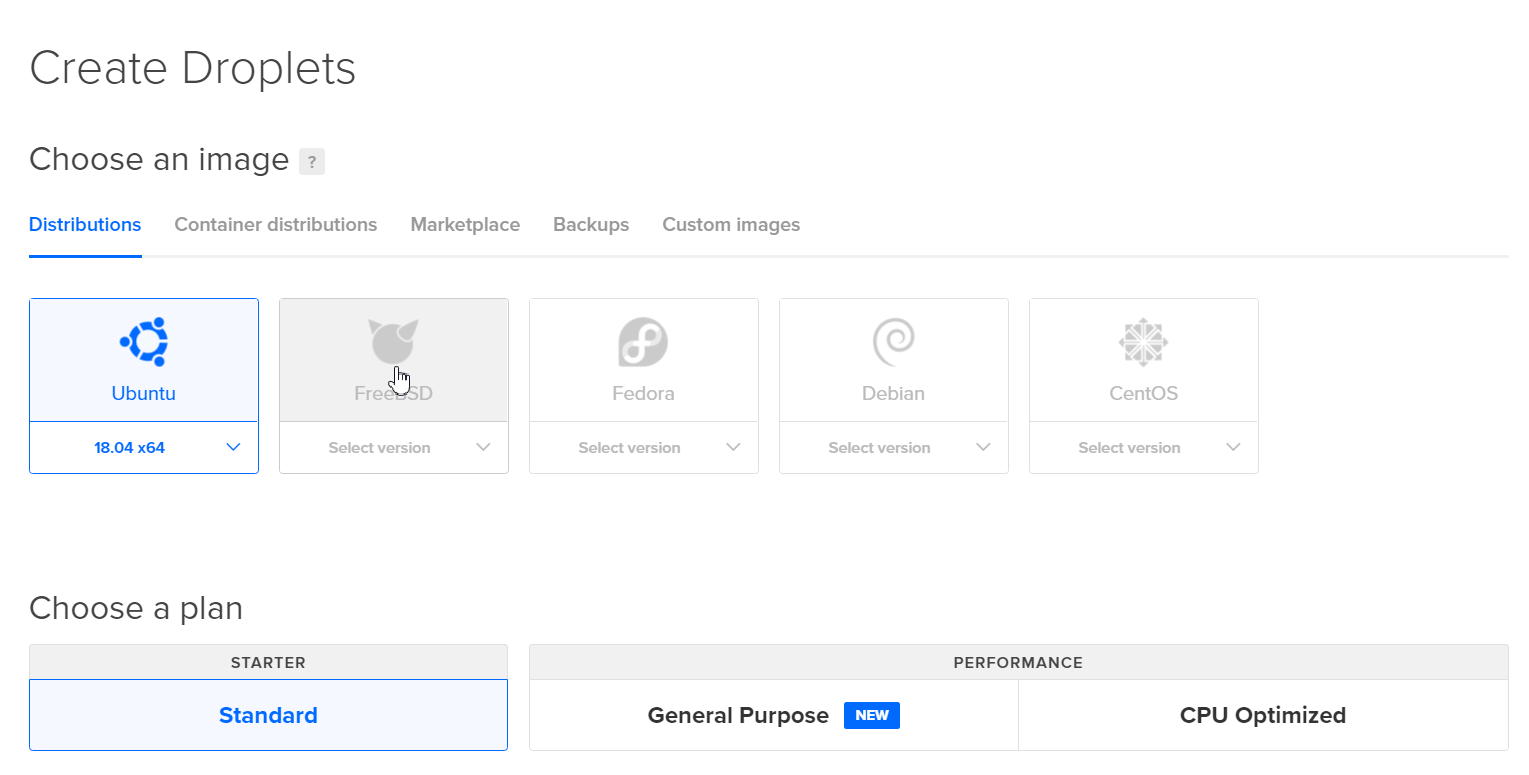Click the help question mark icon
Viewport: 1529px width, 775px height.
tap(312, 161)
